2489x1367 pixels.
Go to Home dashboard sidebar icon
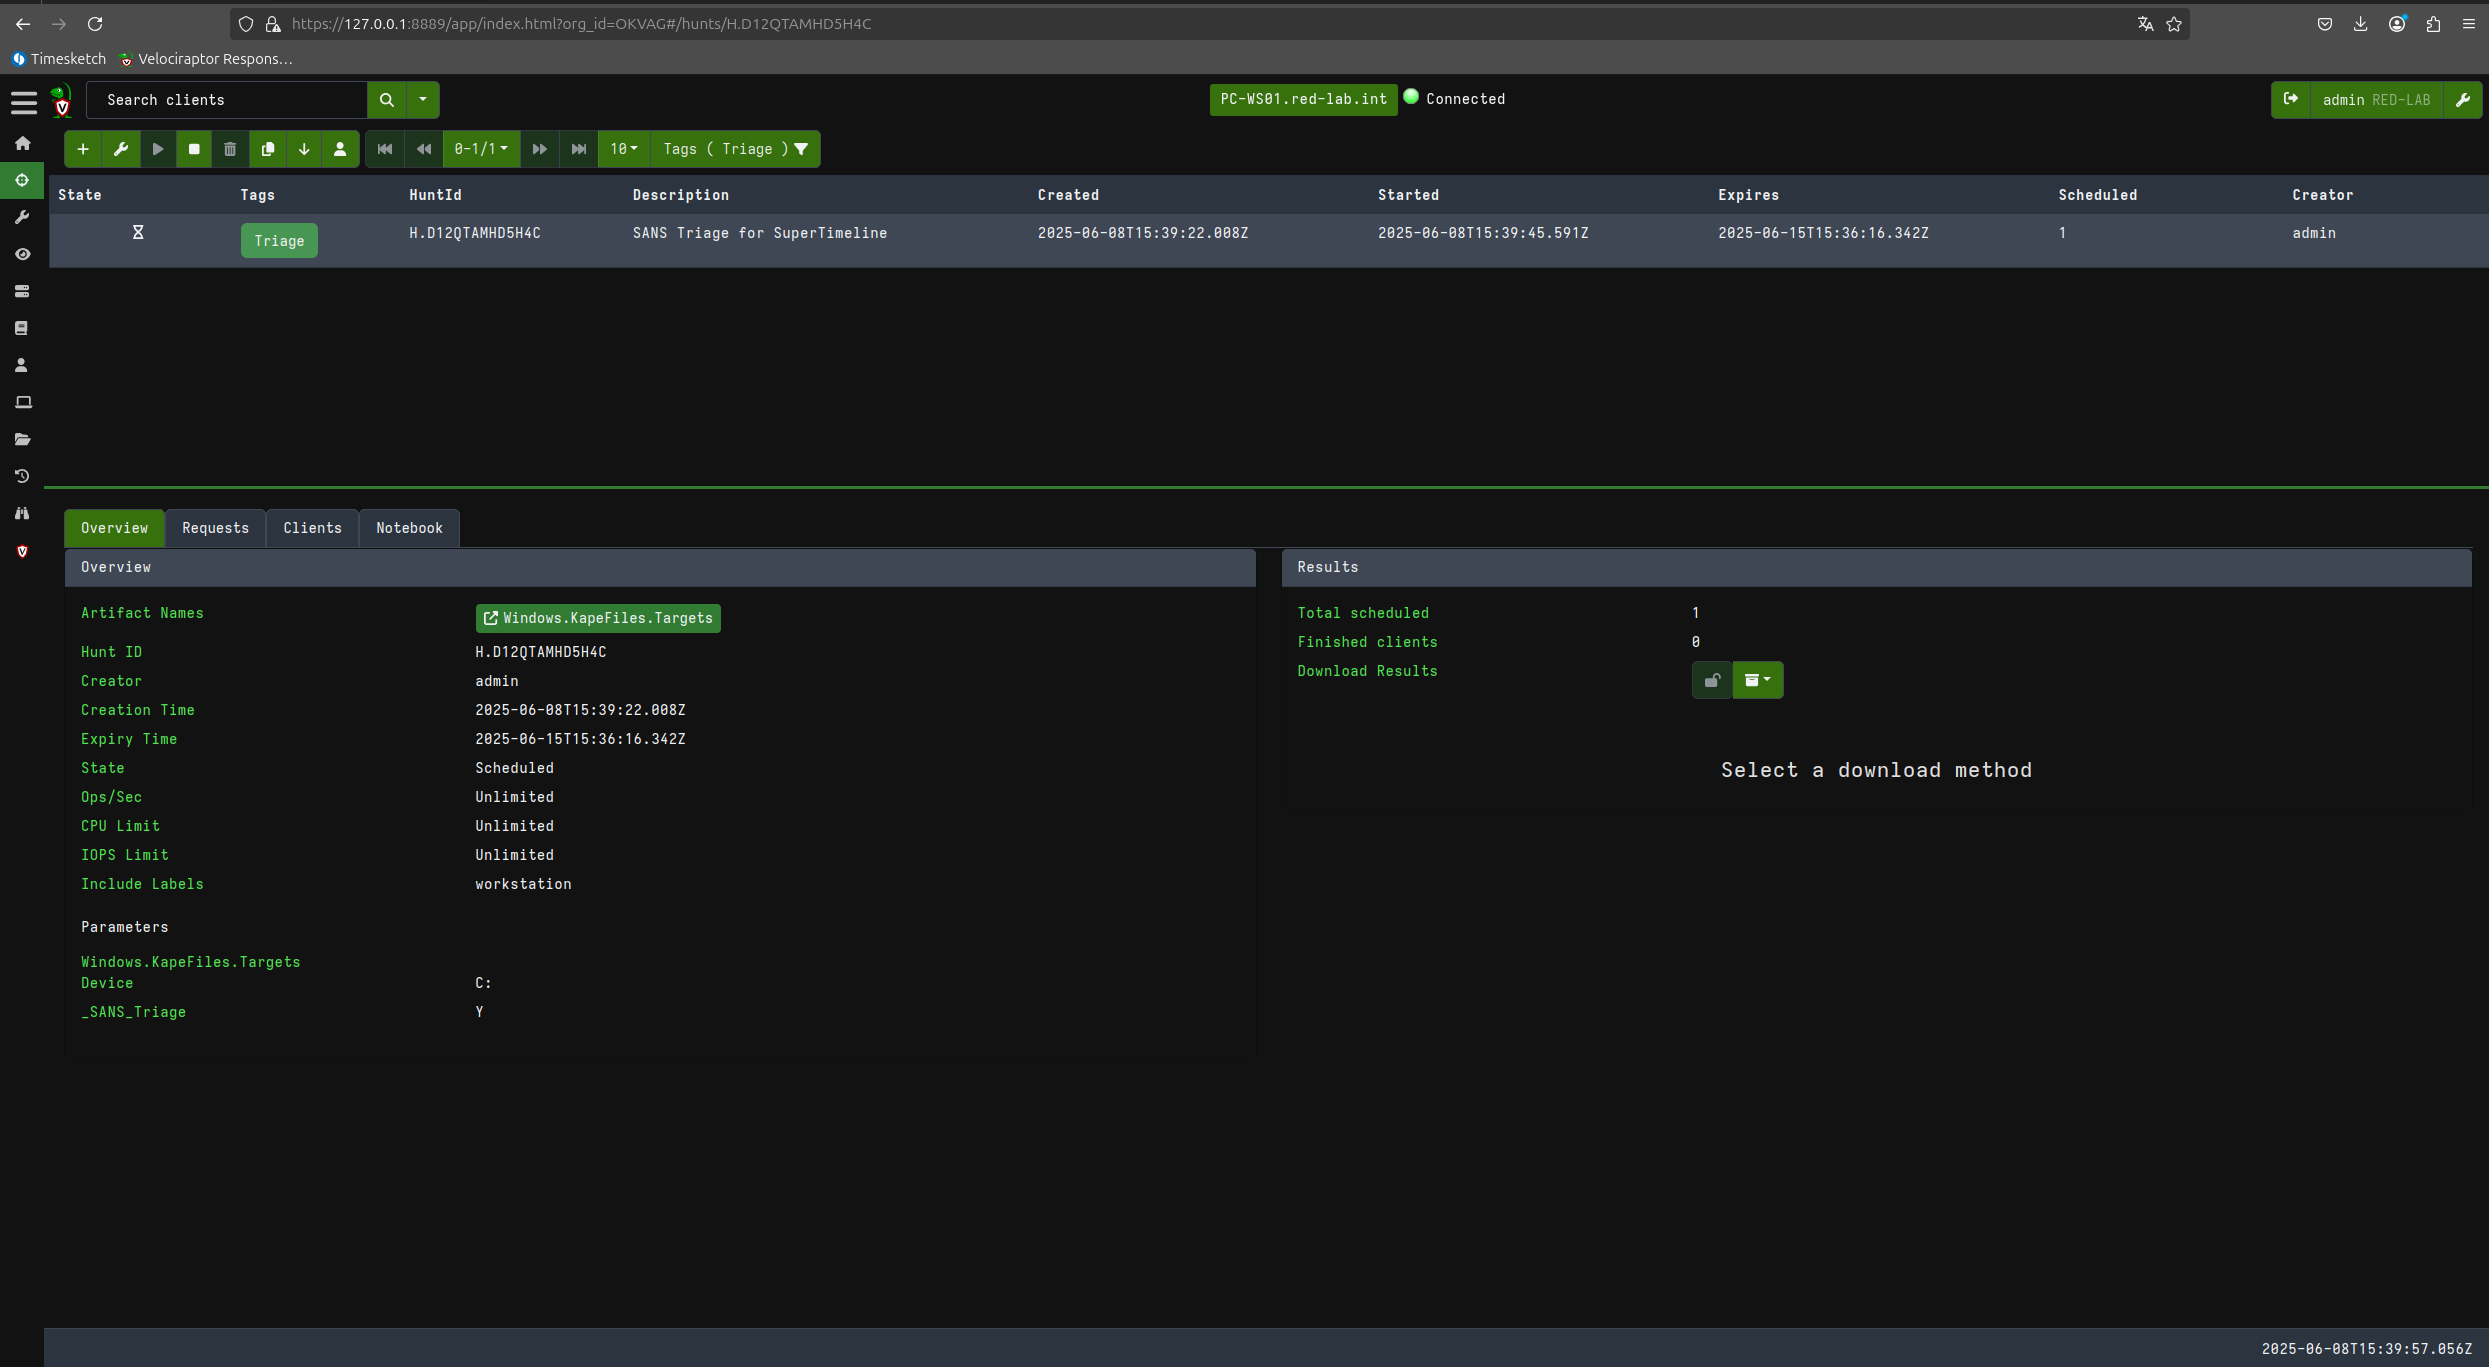(22, 143)
